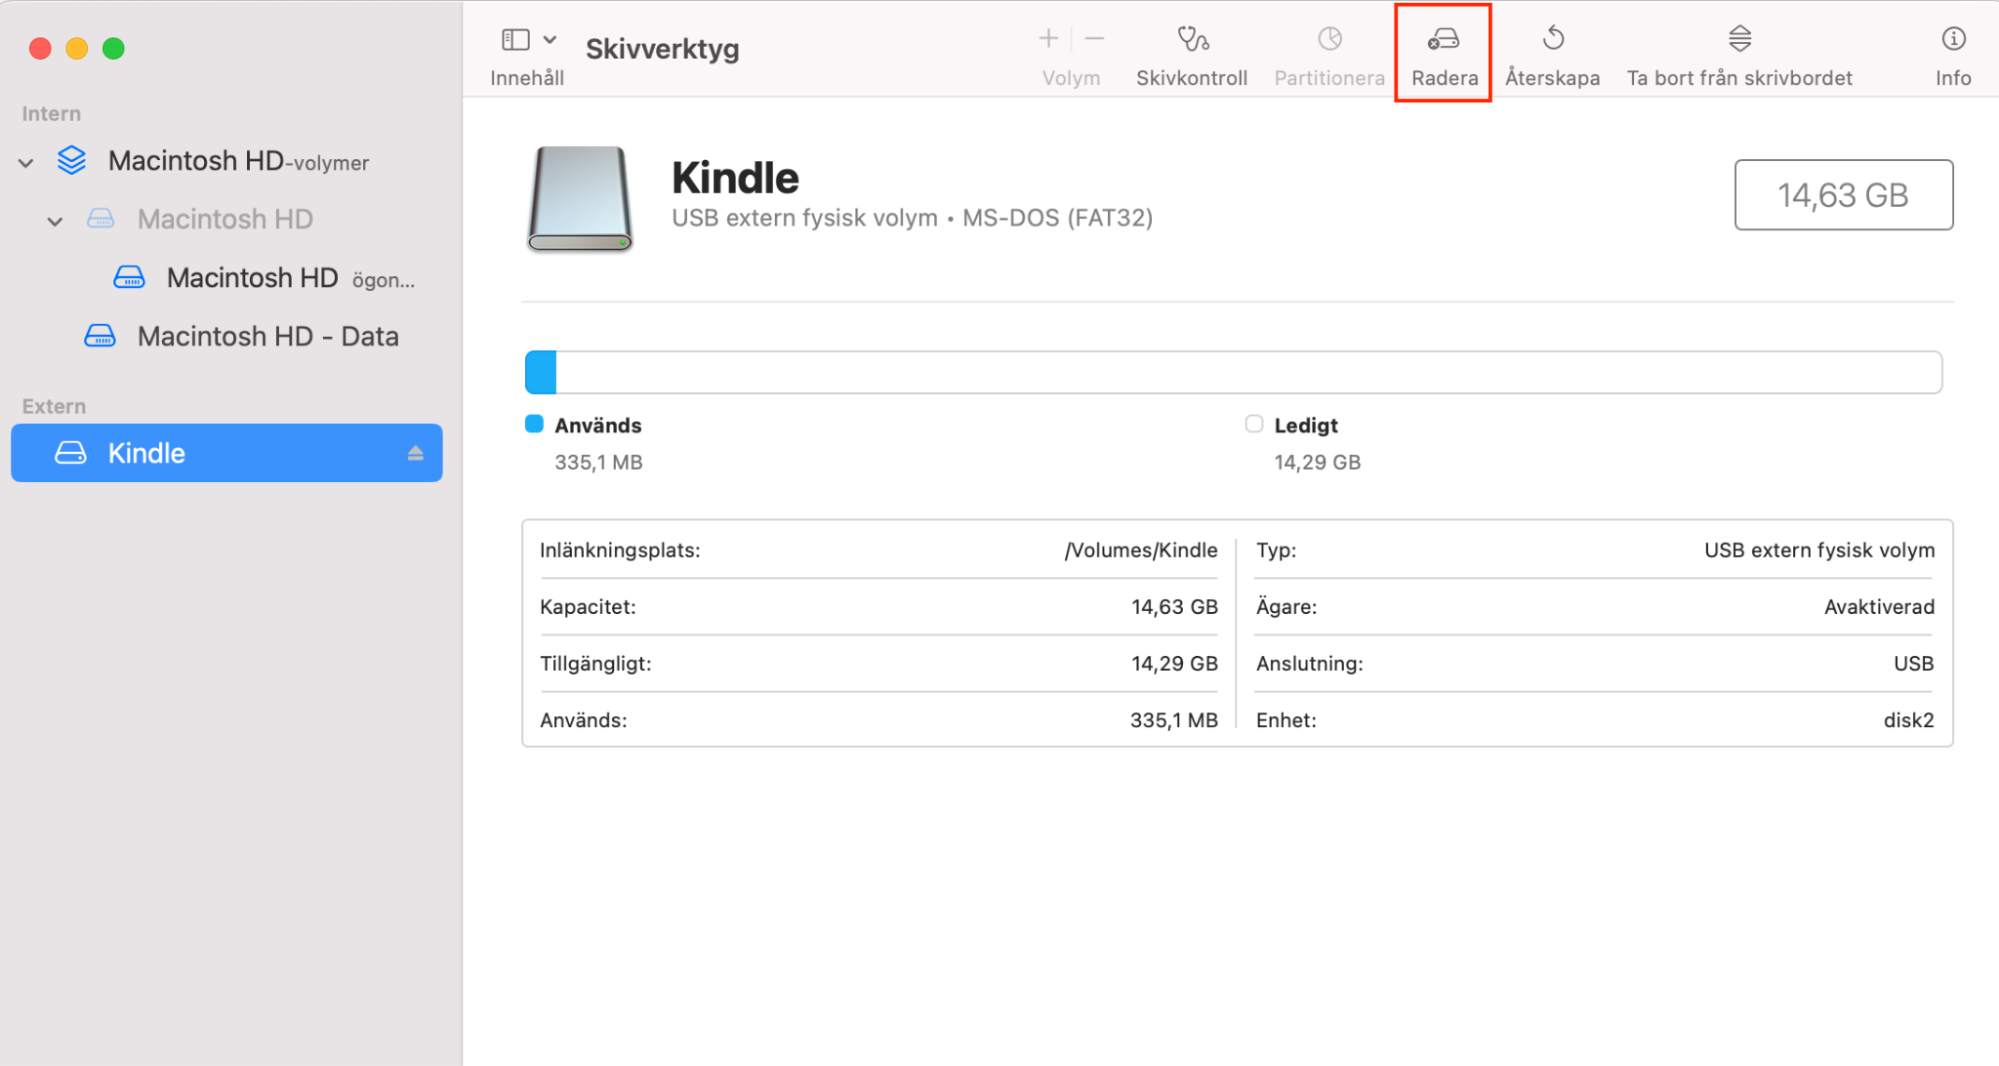The height and width of the screenshot is (1066, 1999).
Task: Click the Ledigt white legend swatch
Action: click(1254, 424)
